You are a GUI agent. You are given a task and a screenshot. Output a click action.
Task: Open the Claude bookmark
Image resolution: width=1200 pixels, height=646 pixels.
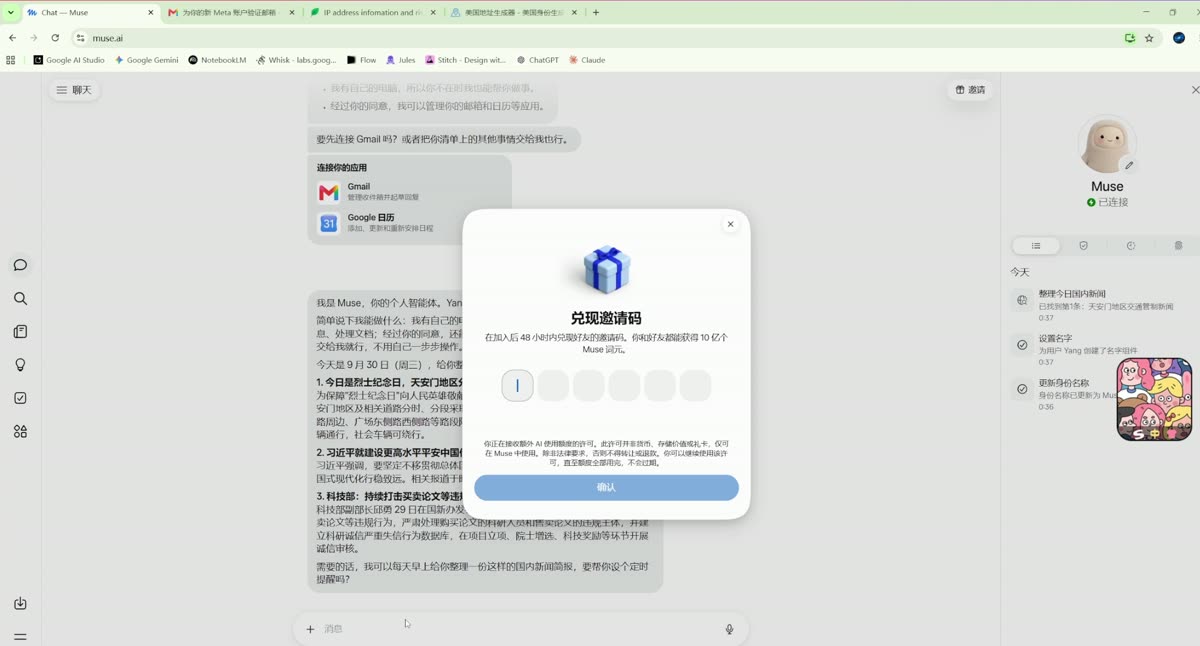click(x=587, y=60)
